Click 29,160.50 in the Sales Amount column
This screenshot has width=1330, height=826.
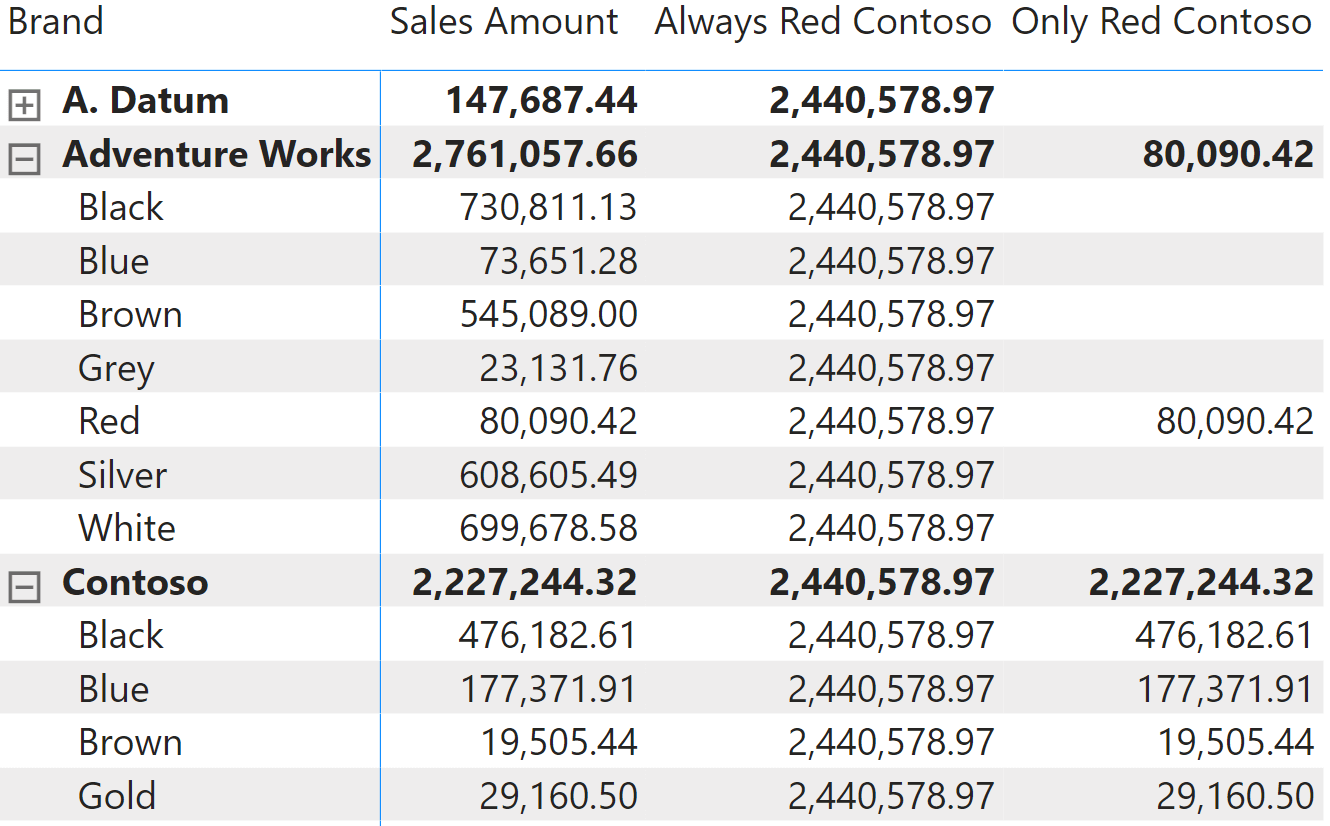[558, 796]
